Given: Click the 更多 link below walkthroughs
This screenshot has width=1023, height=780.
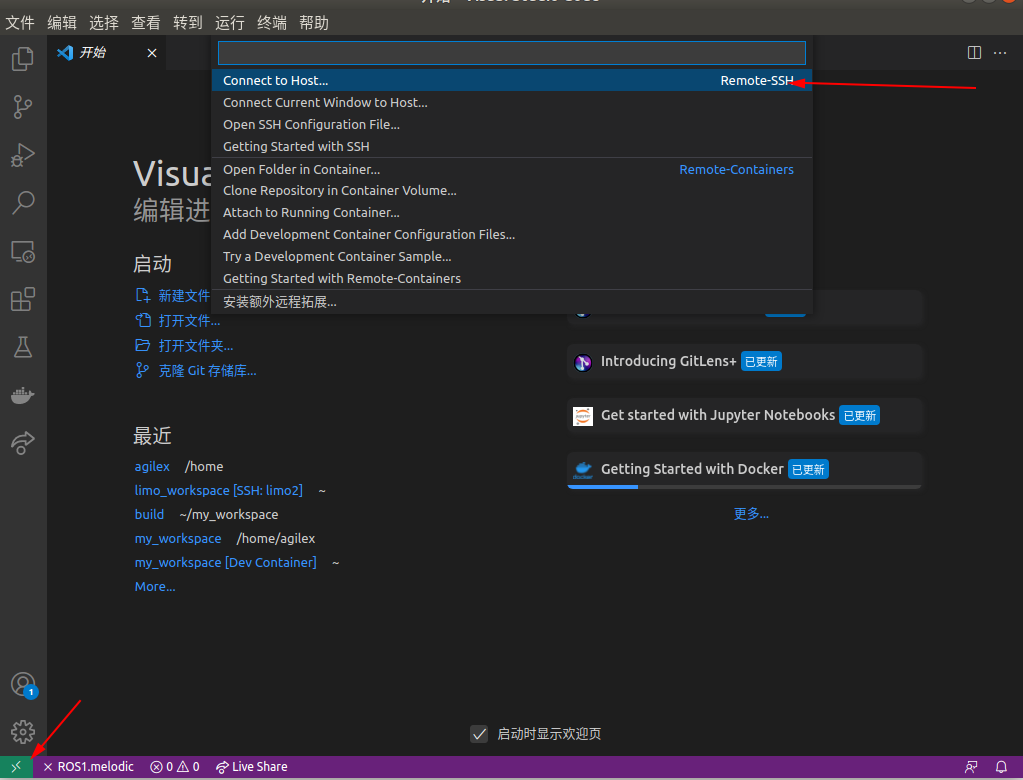Looking at the screenshot, I should pyautogui.click(x=750, y=513).
